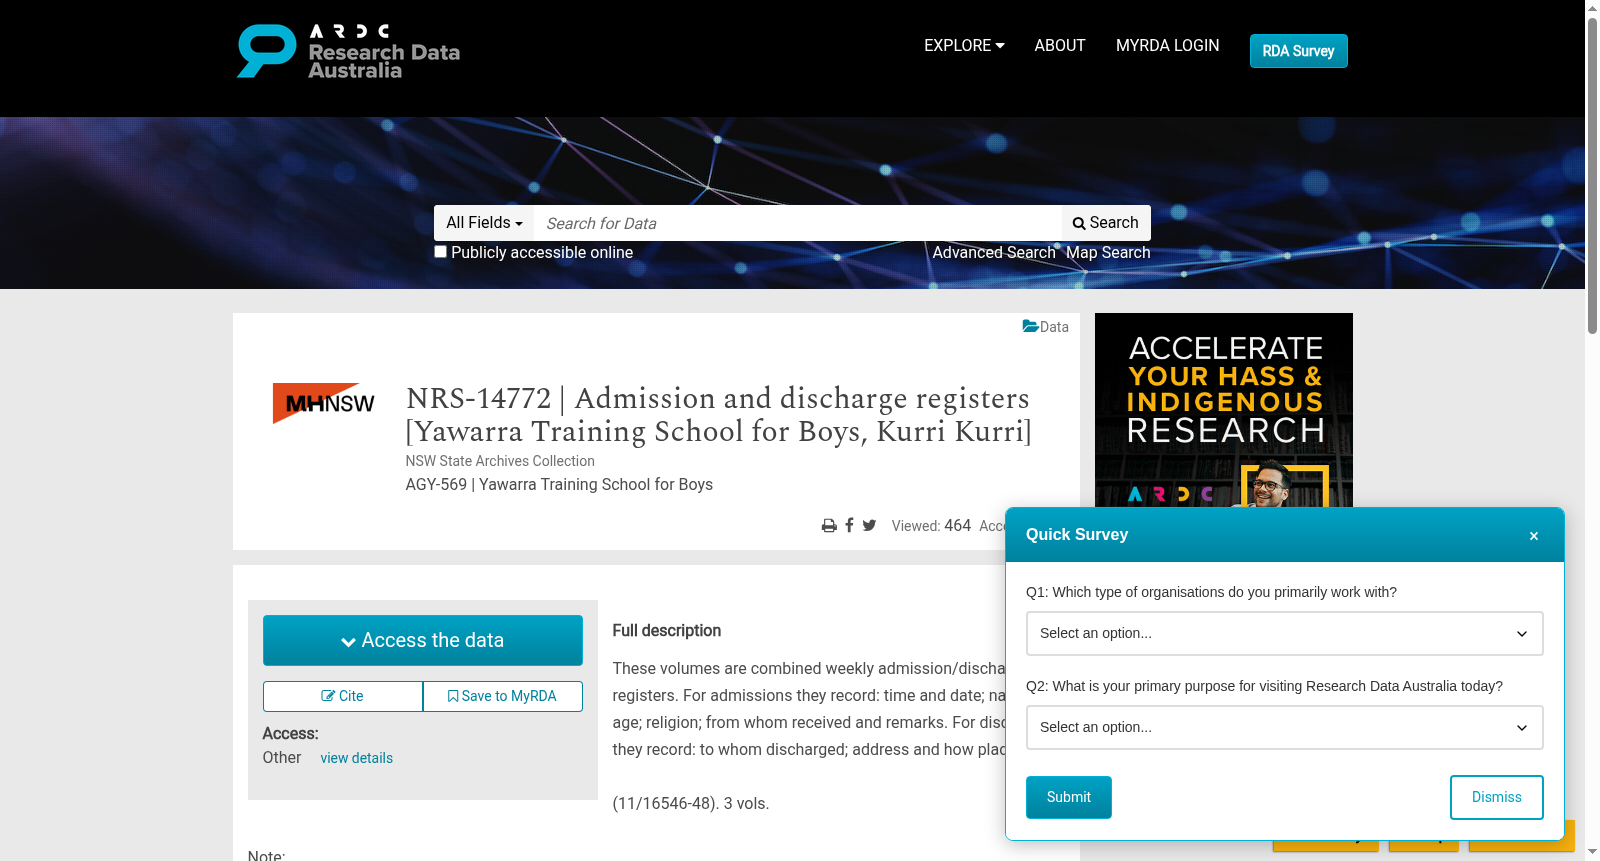Click the Full description heading
This screenshot has height=861, width=1600.
[666, 631]
